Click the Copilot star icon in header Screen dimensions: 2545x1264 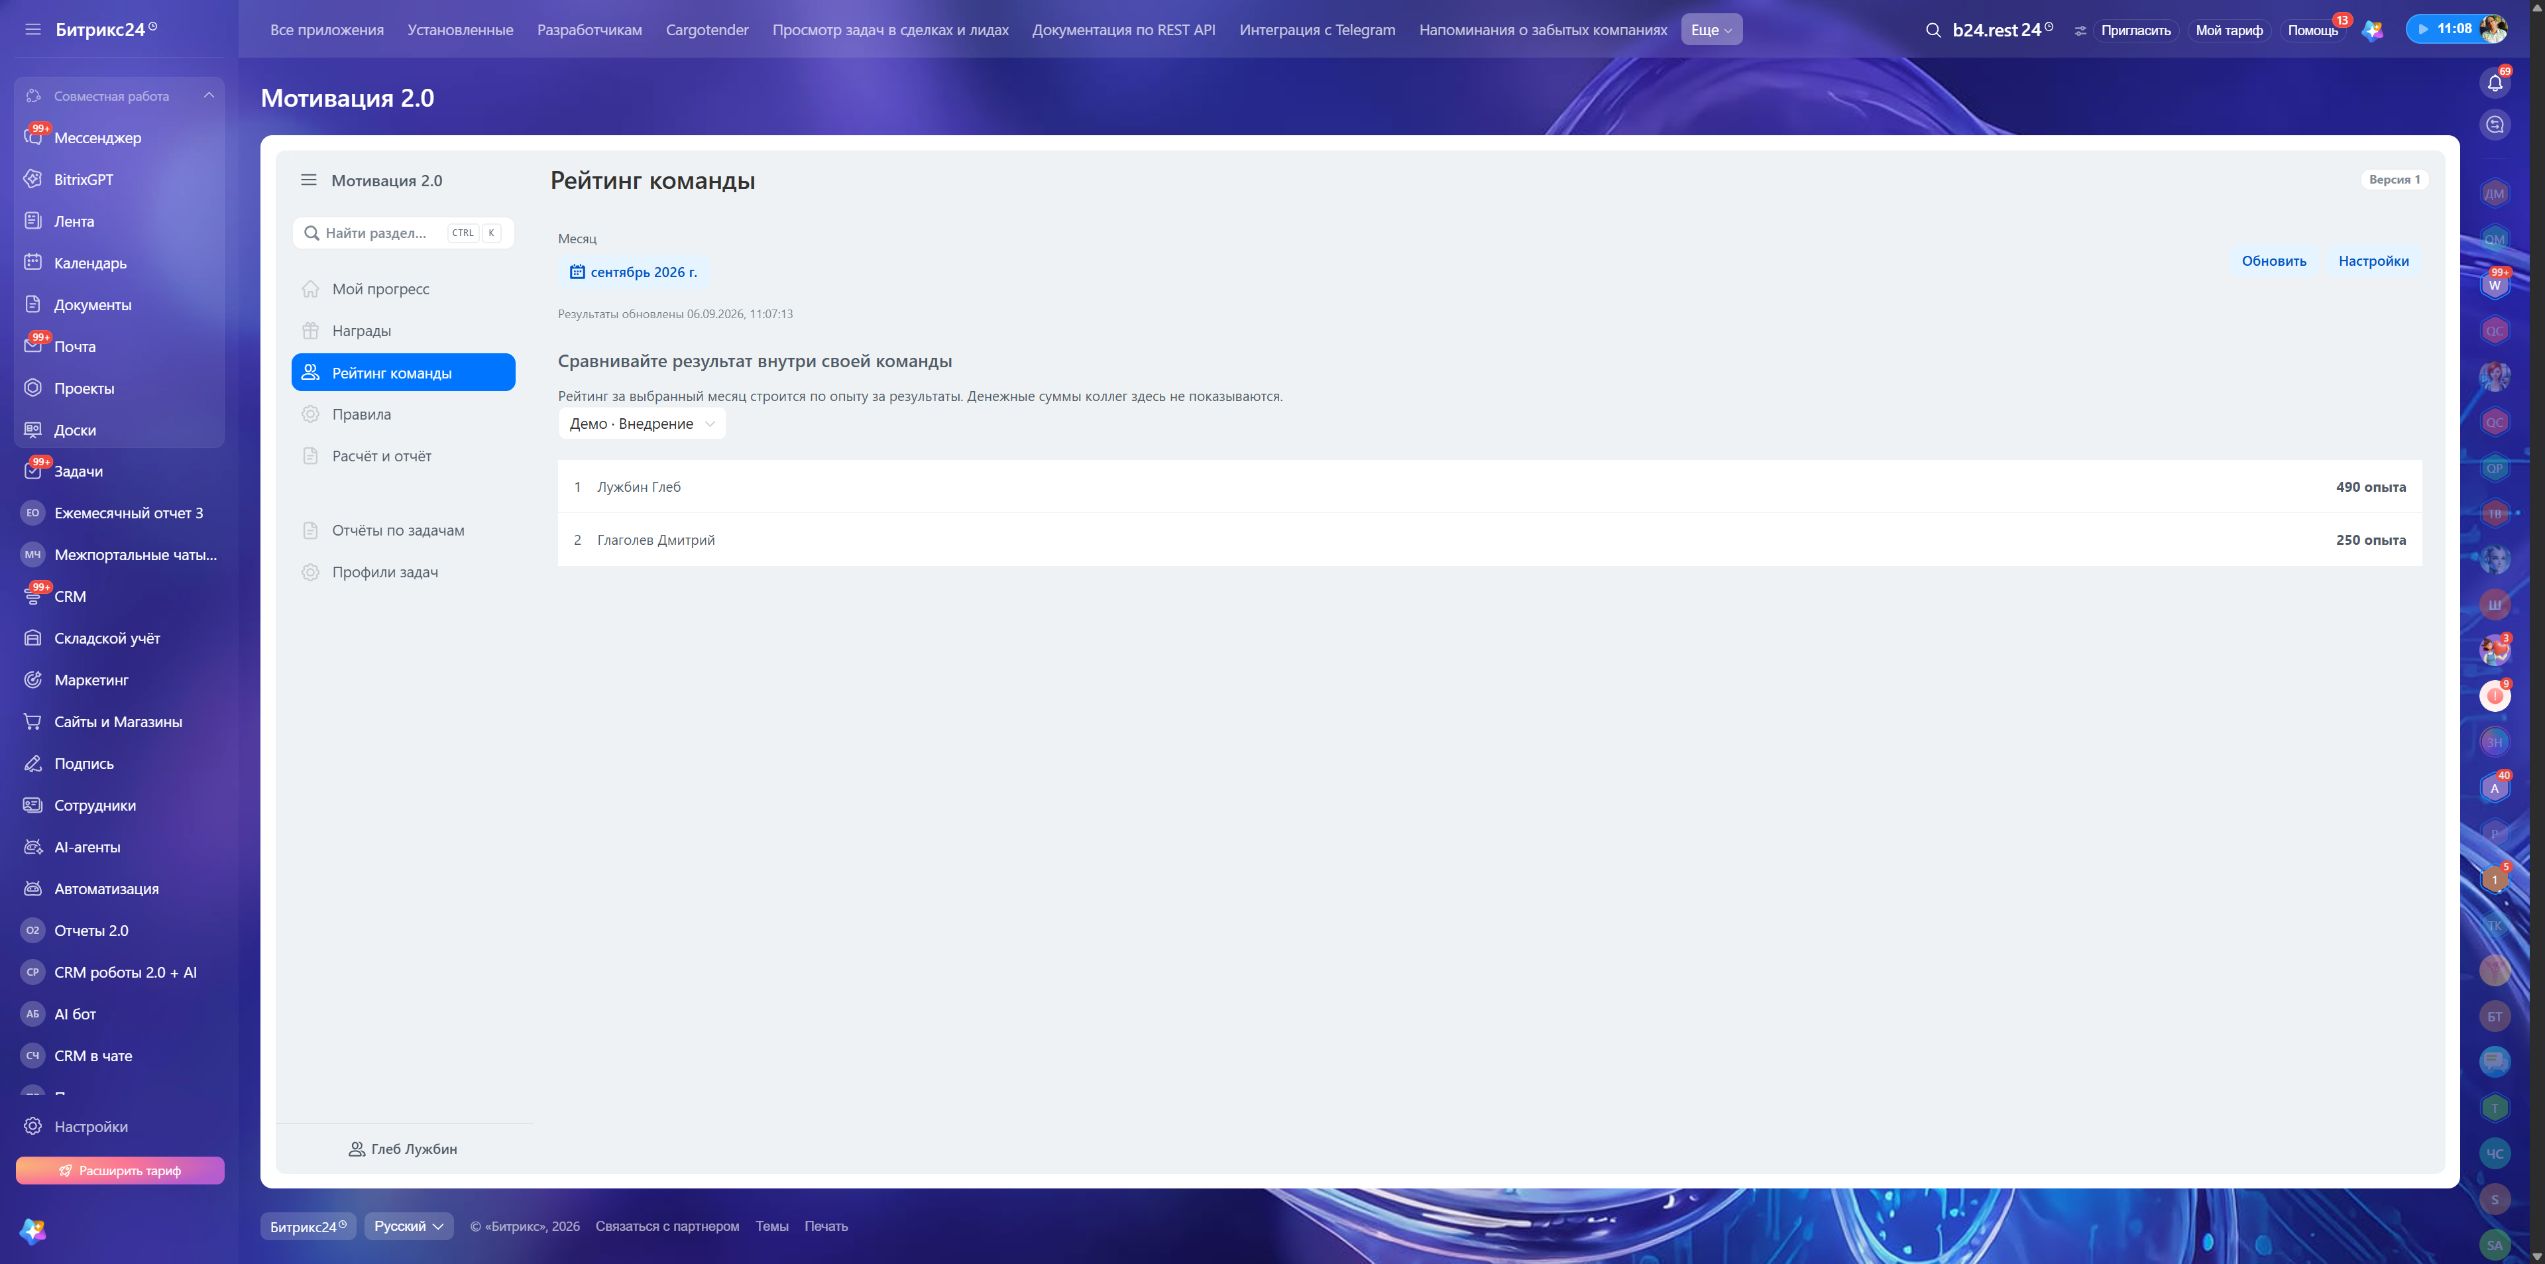(x=2372, y=30)
